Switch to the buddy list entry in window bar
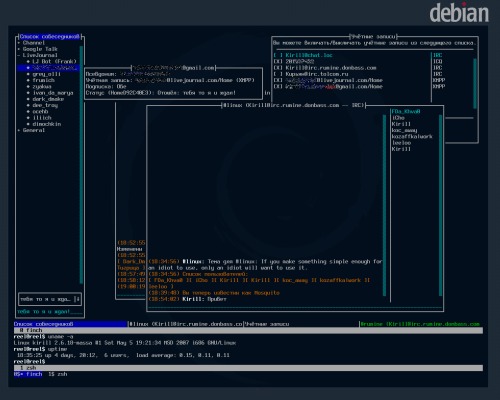This screenshot has height=400, width=500. (x=70, y=324)
